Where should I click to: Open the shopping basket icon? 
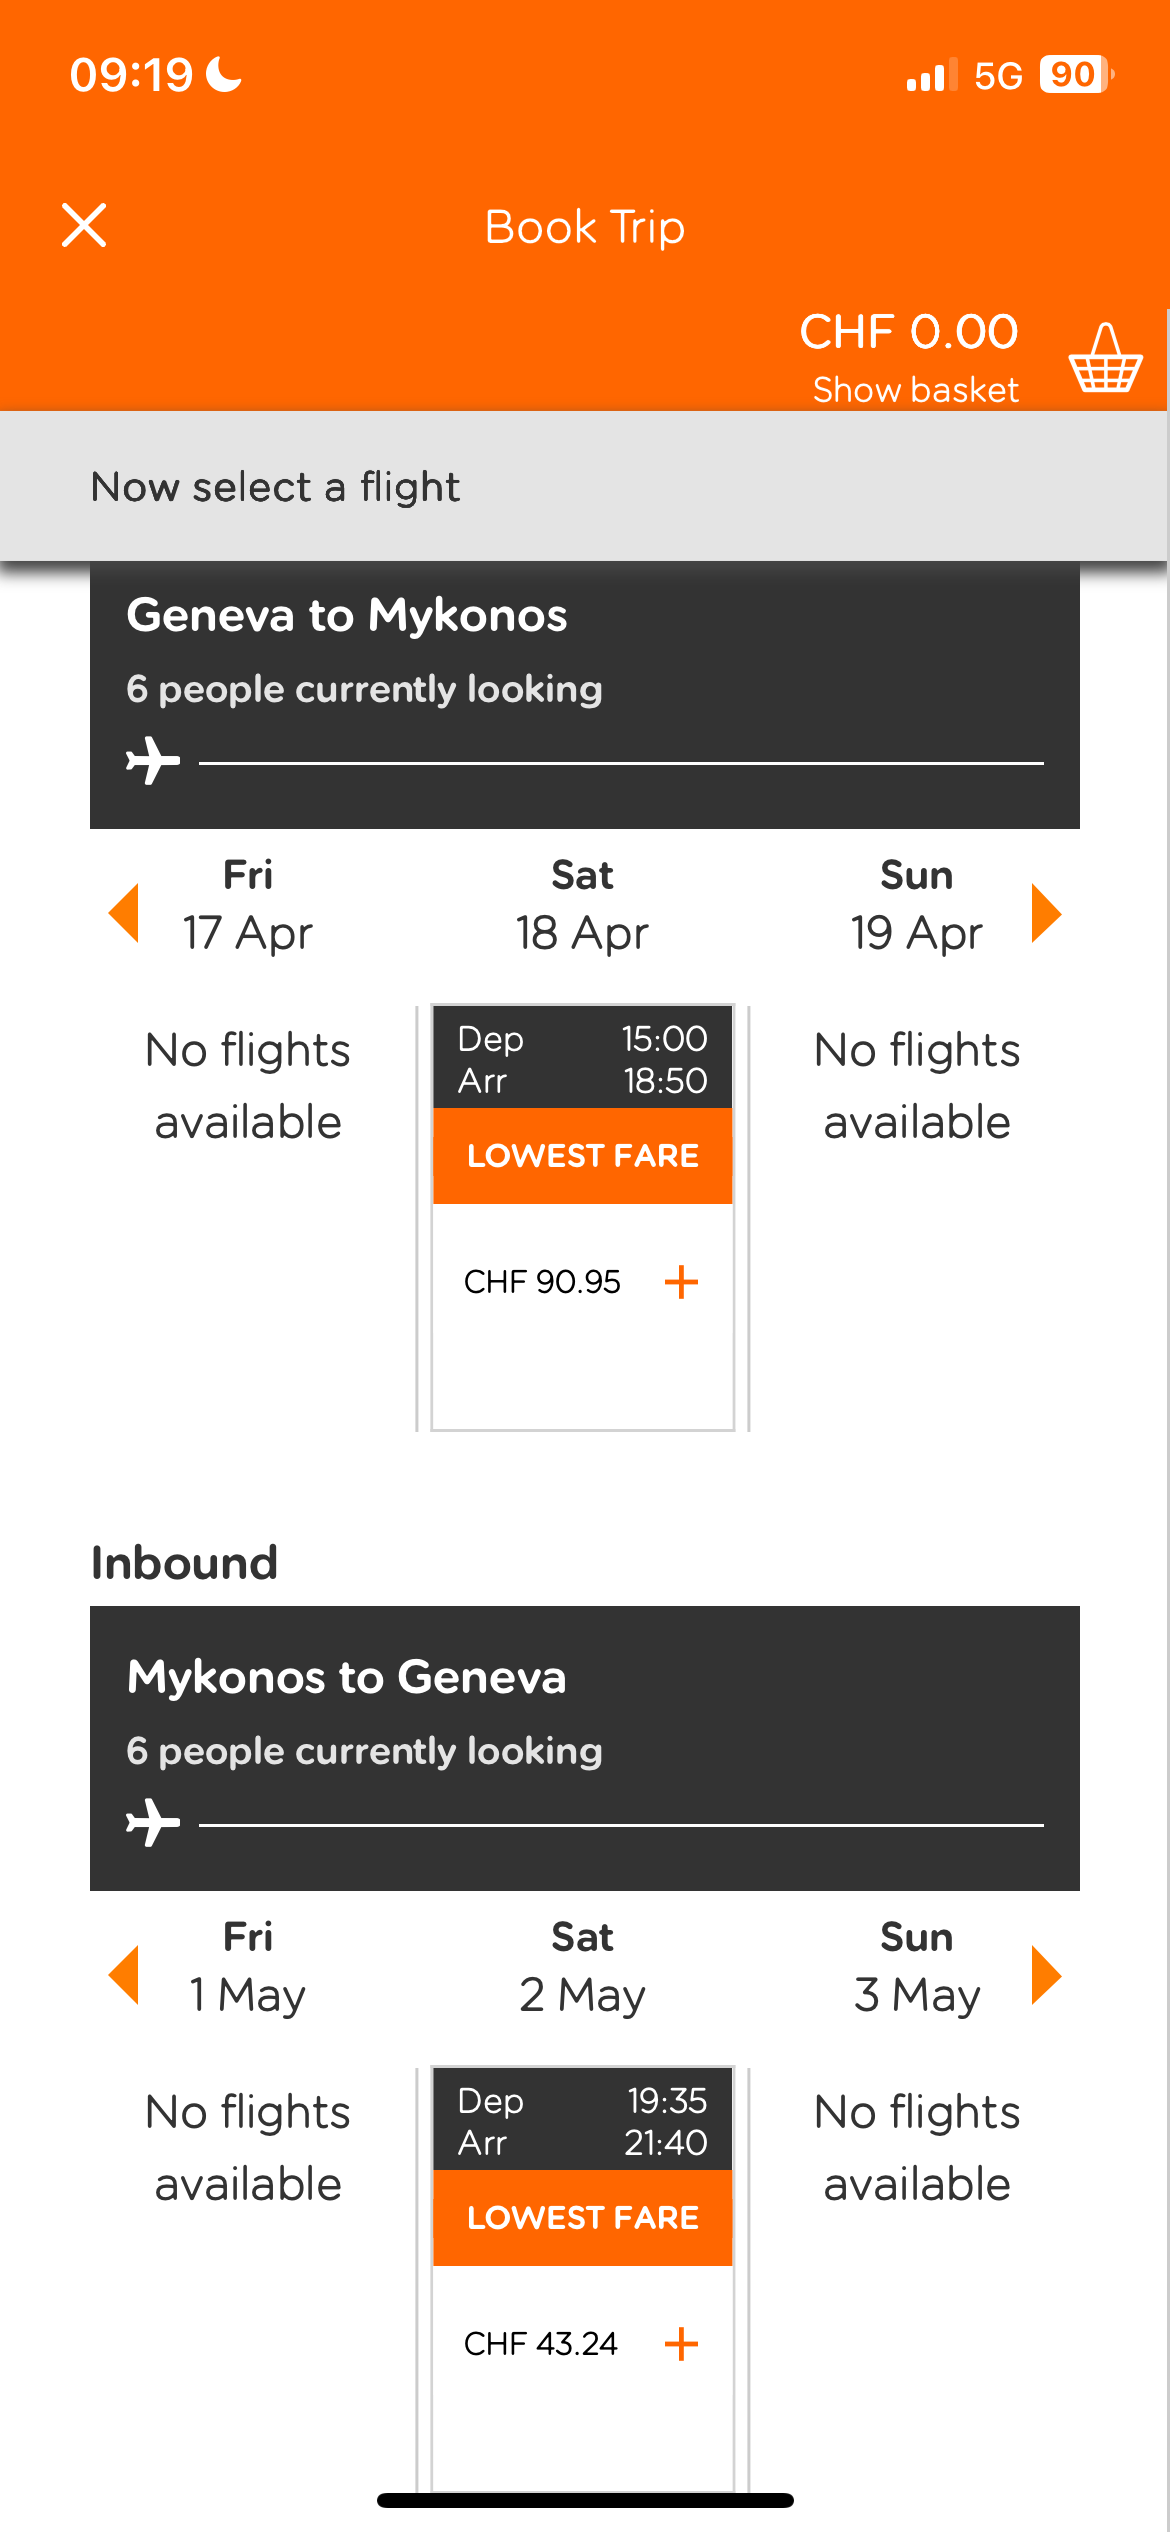pyautogui.click(x=1105, y=358)
